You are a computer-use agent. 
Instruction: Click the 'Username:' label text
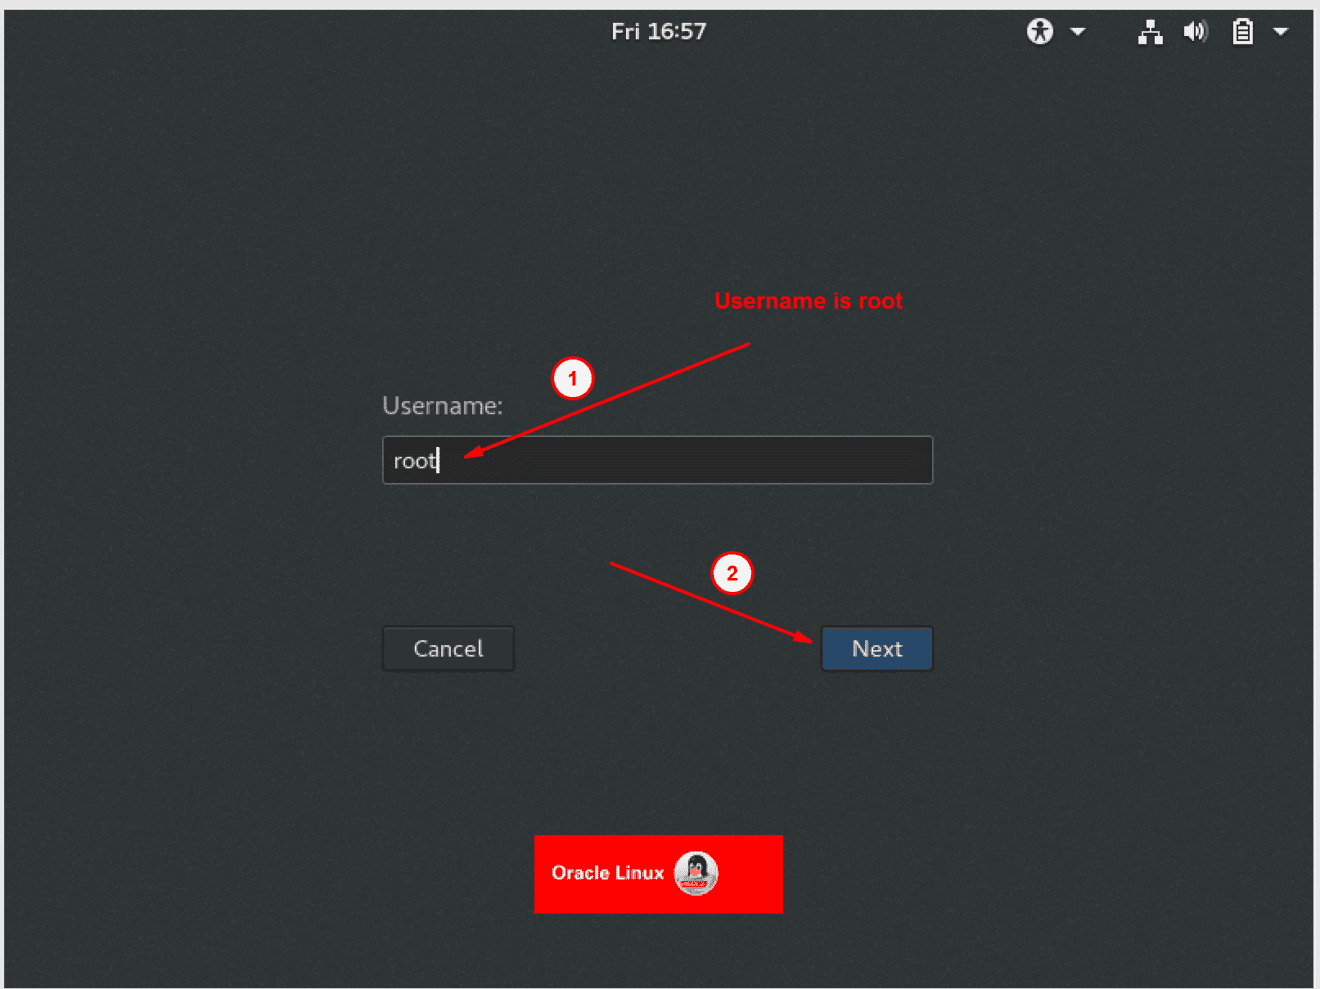[x=442, y=405]
